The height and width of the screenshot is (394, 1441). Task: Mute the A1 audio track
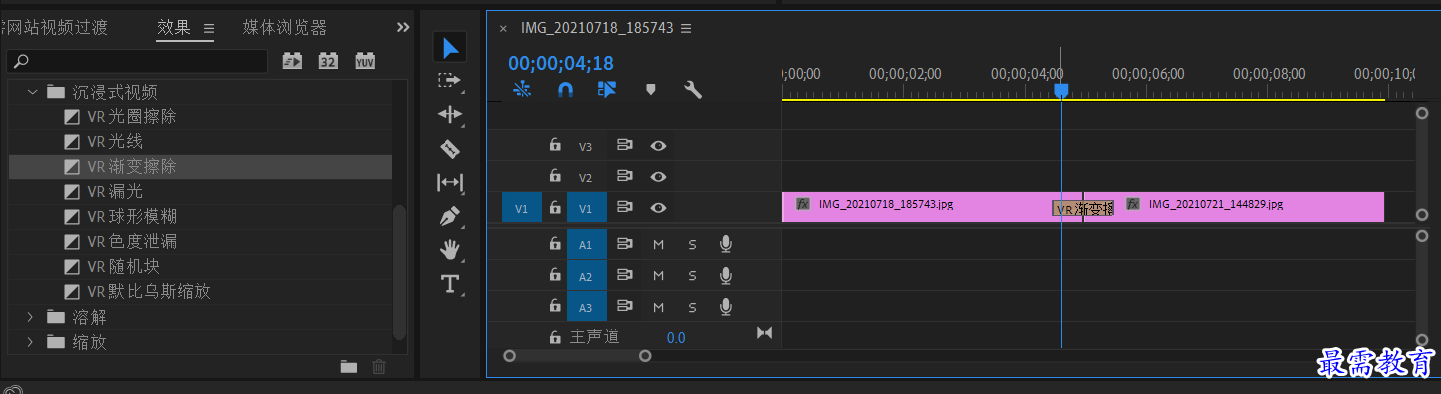658,244
